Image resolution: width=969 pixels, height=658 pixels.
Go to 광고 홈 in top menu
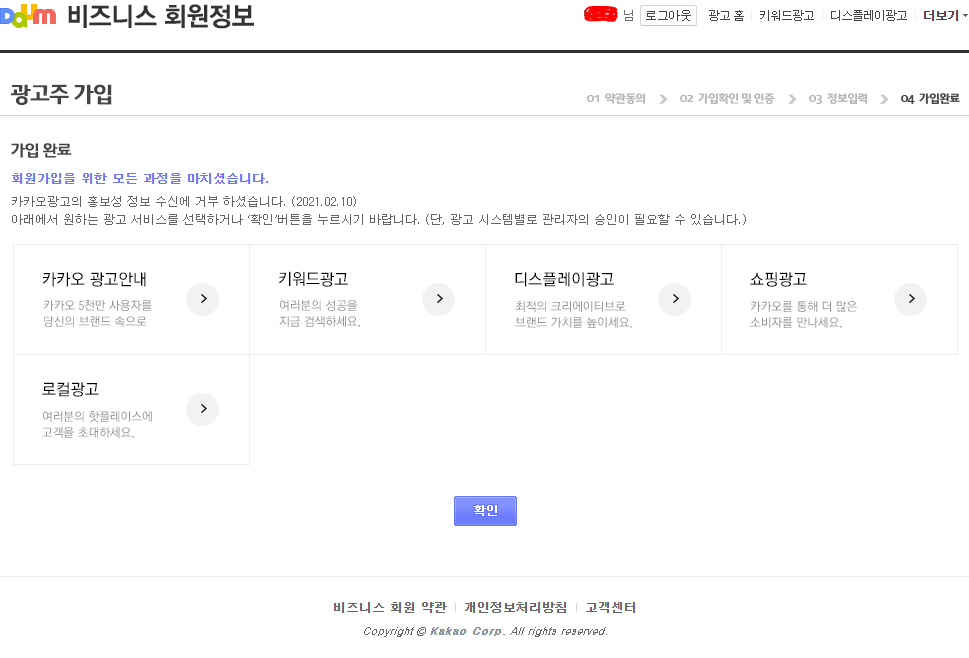coord(726,15)
